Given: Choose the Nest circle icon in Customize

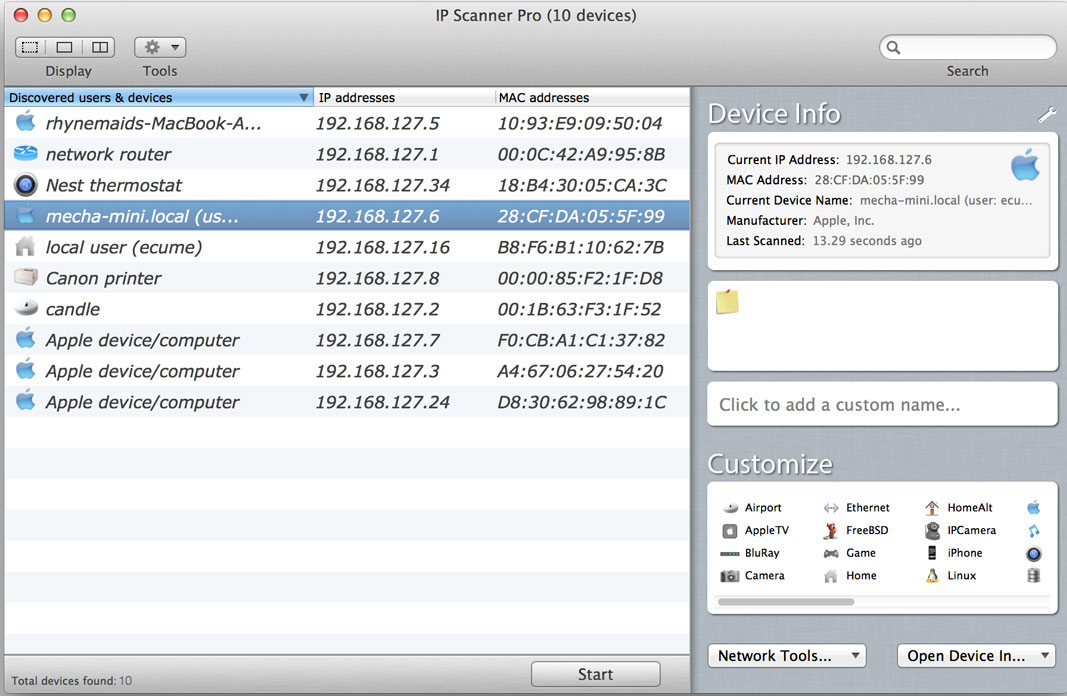Looking at the screenshot, I should (x=1033, y=554).
